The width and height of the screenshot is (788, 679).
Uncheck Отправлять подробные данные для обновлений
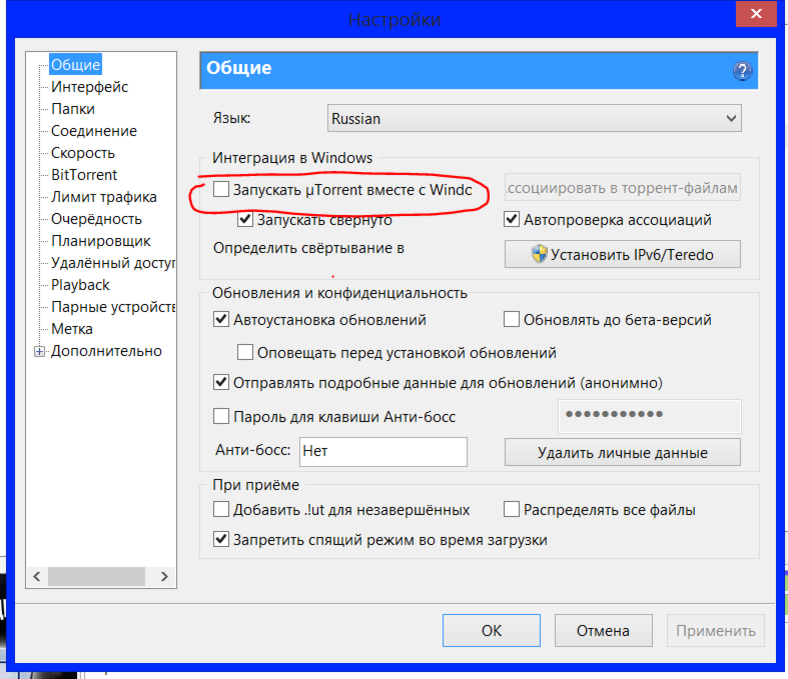(221, 382)
